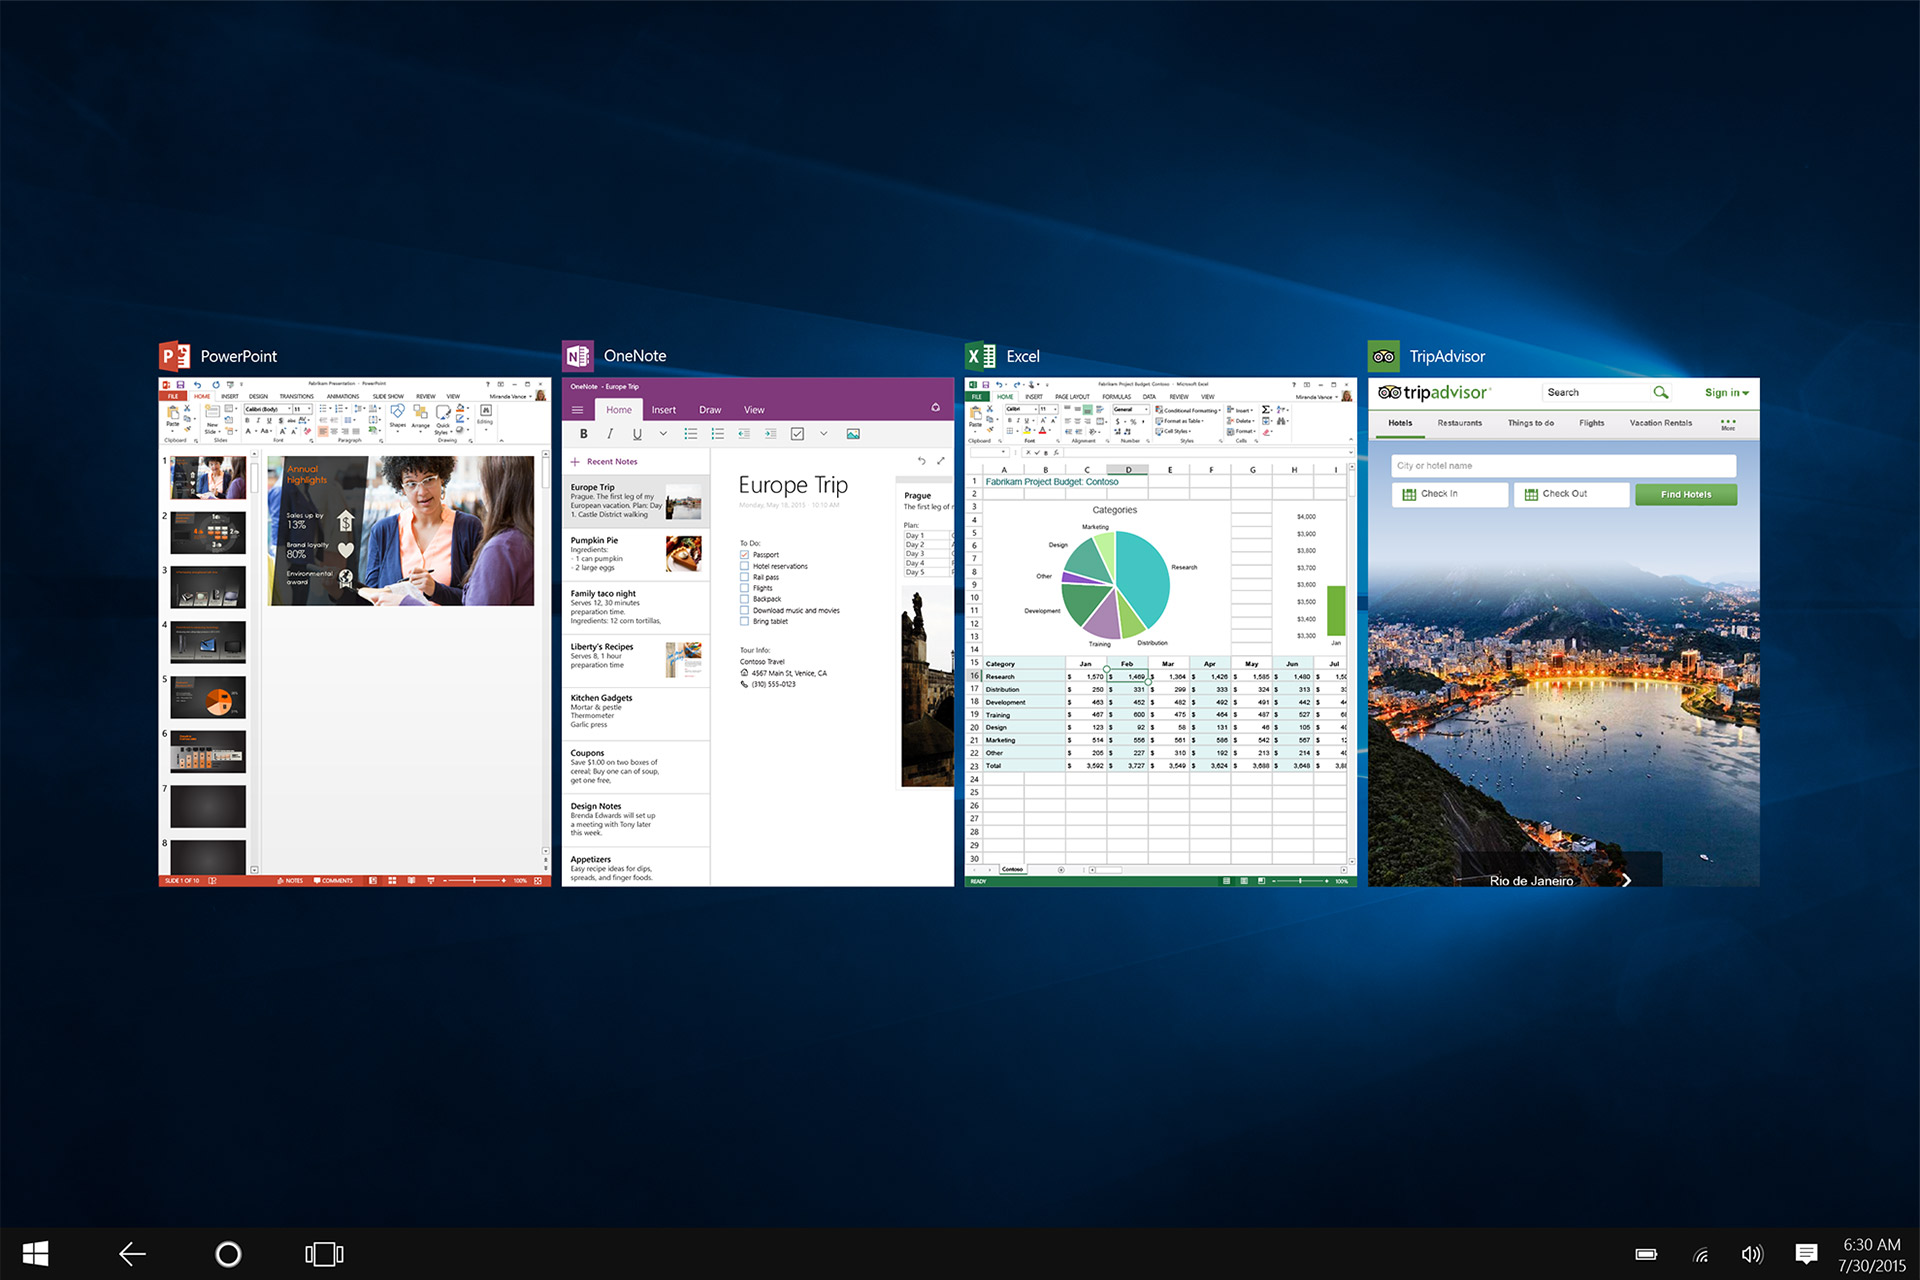The image size is (1920, 1280).
Task: Click the full-screen expand icon in OneNote
Action: coord(941,461)
